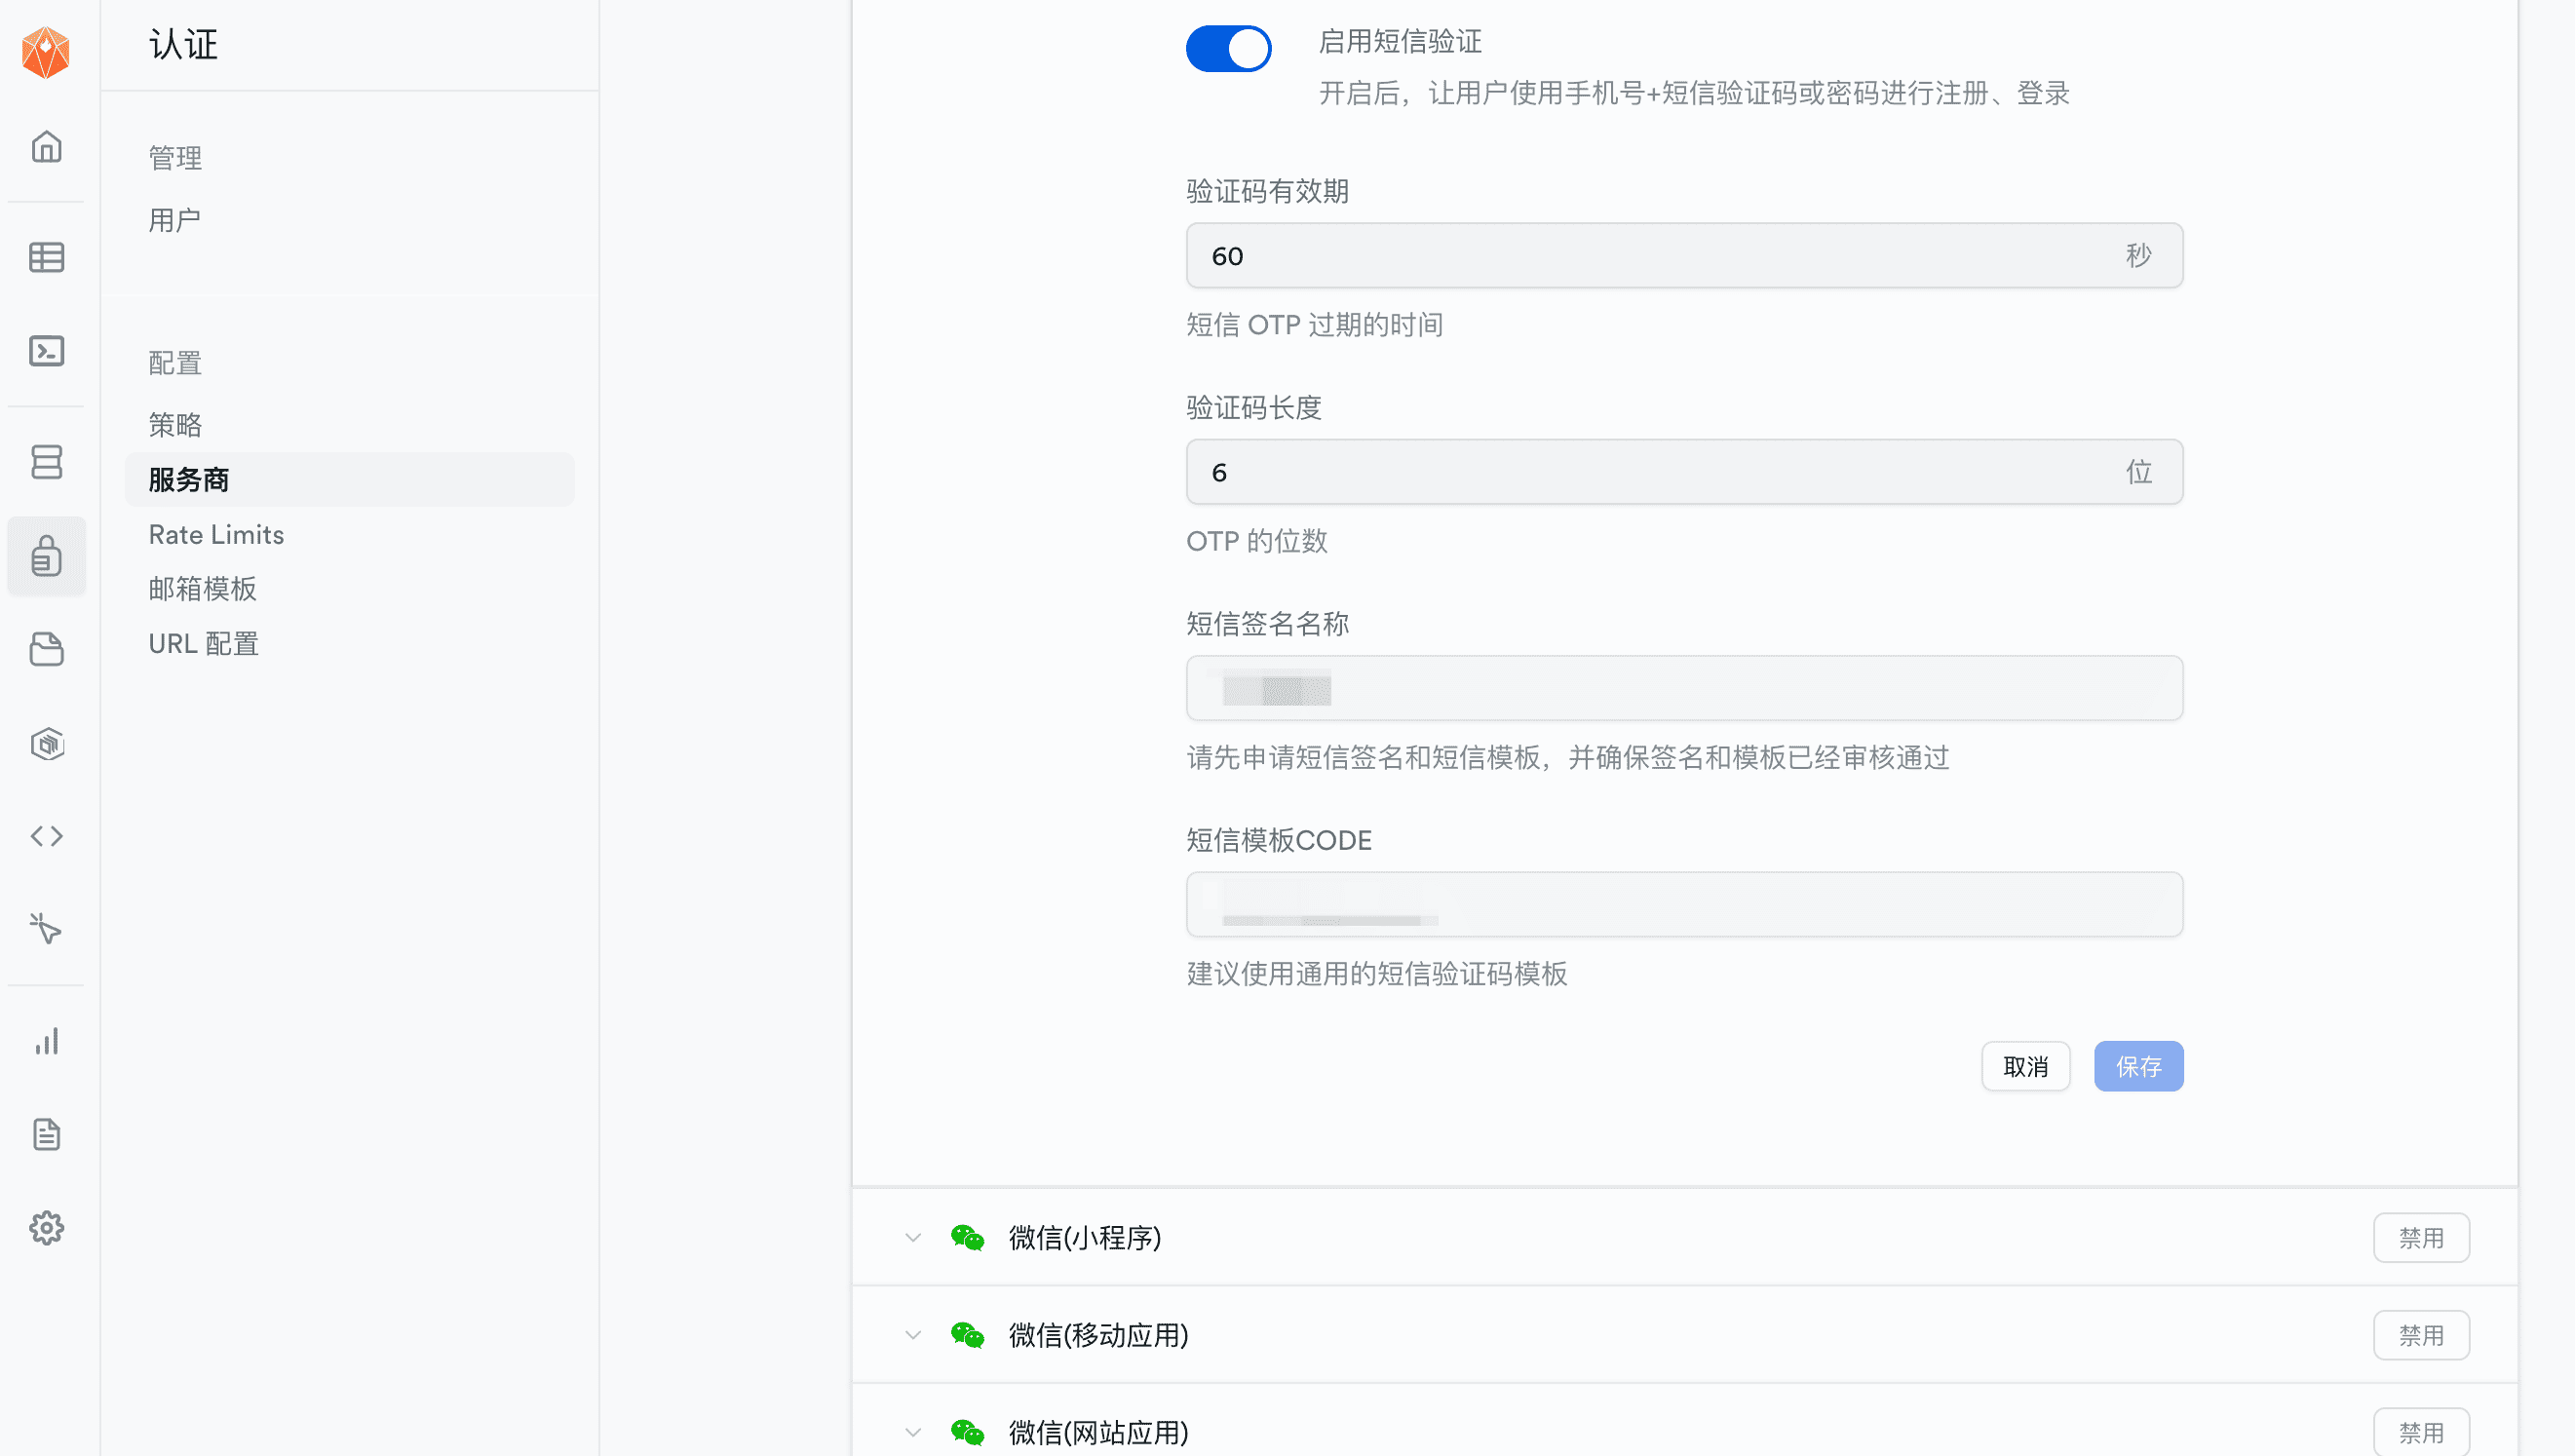Click 禁用 badge for 微信(小程序)
2575x1456 pixels.
(2421, 1238)
